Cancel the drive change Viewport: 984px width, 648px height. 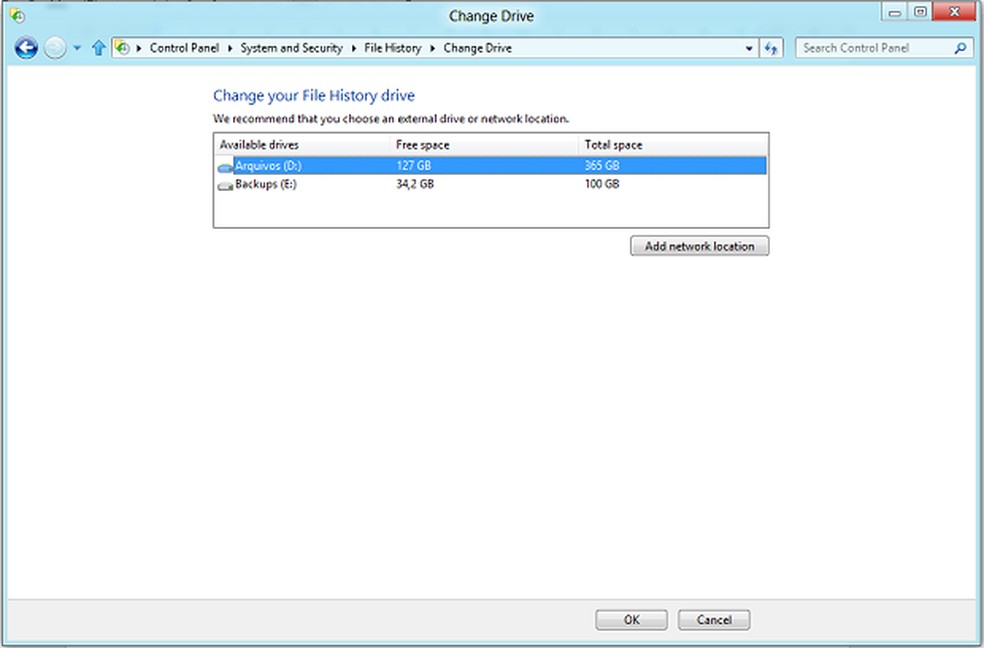(x=714, y=620)
